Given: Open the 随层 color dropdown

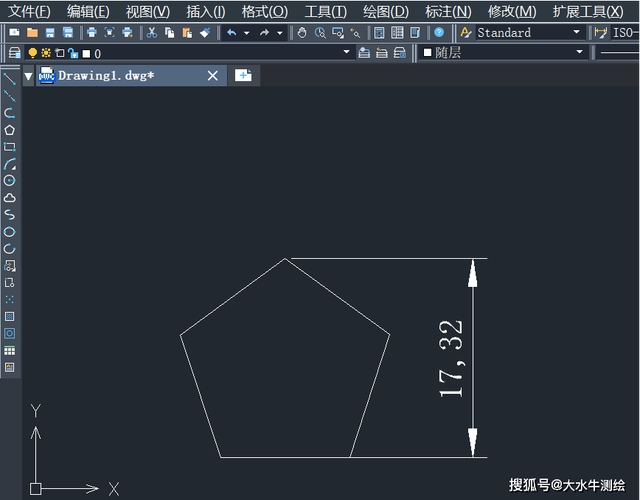Looking at the screenshot, I should (x=580, y=52).
